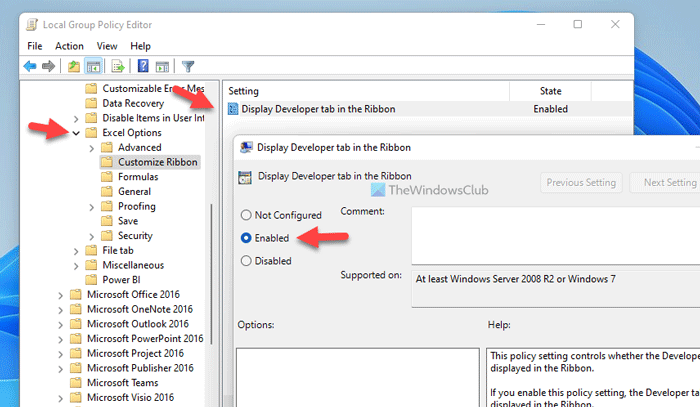Click the Previous Setting button
The image size is (700, 407).
(581, 183)
